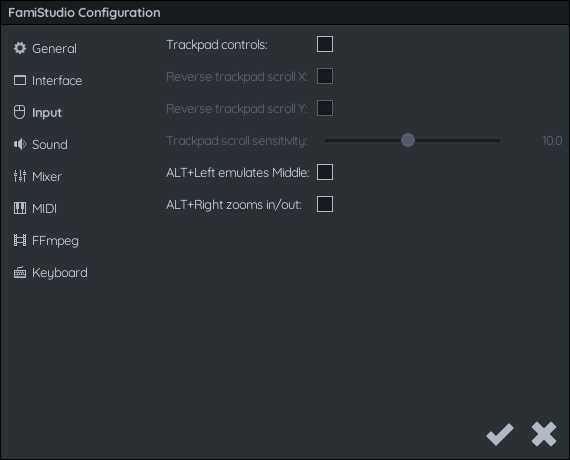Enable the Trackpad controls checkbox

click(x=325, y=44)
